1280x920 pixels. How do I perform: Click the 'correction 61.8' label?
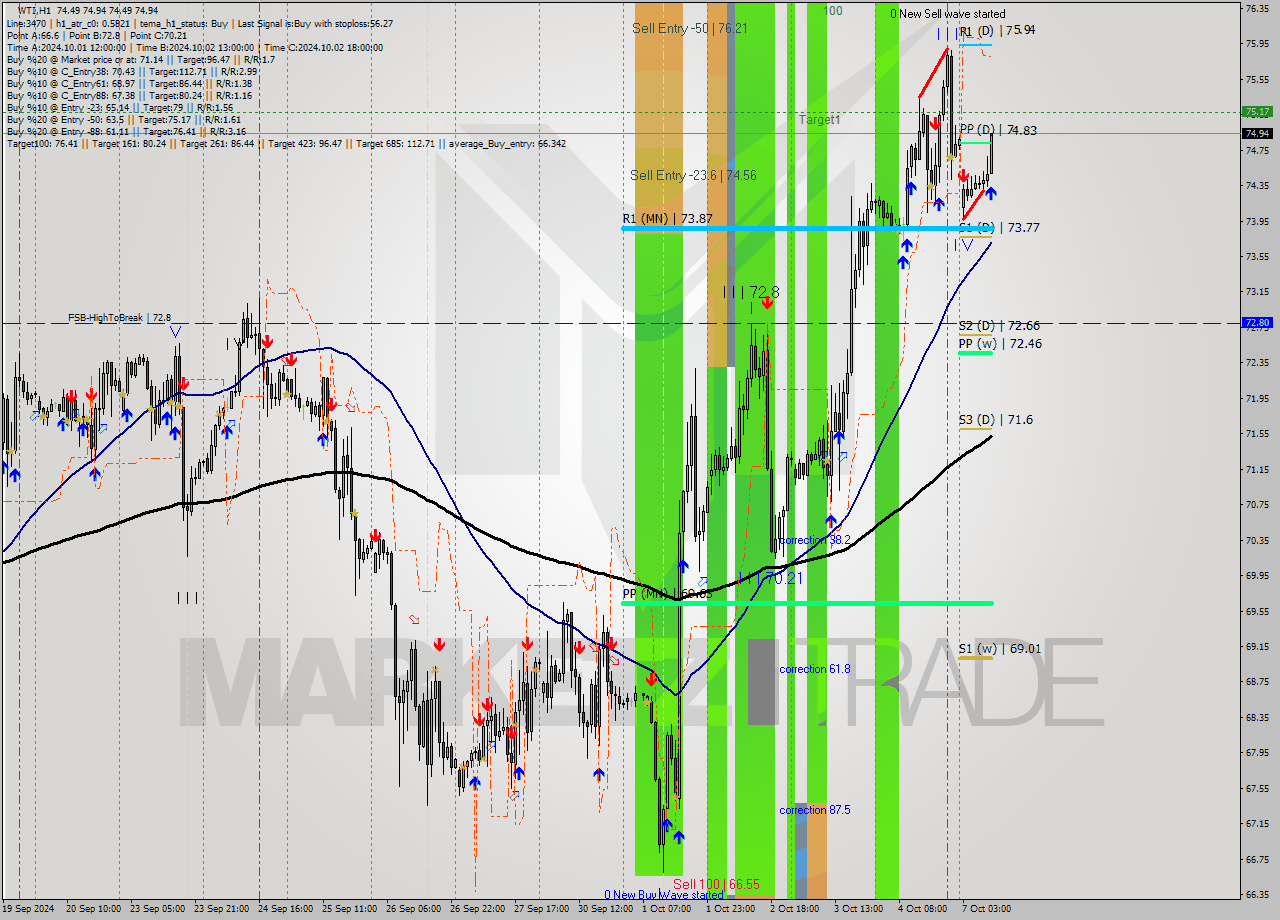pos(815,669)
